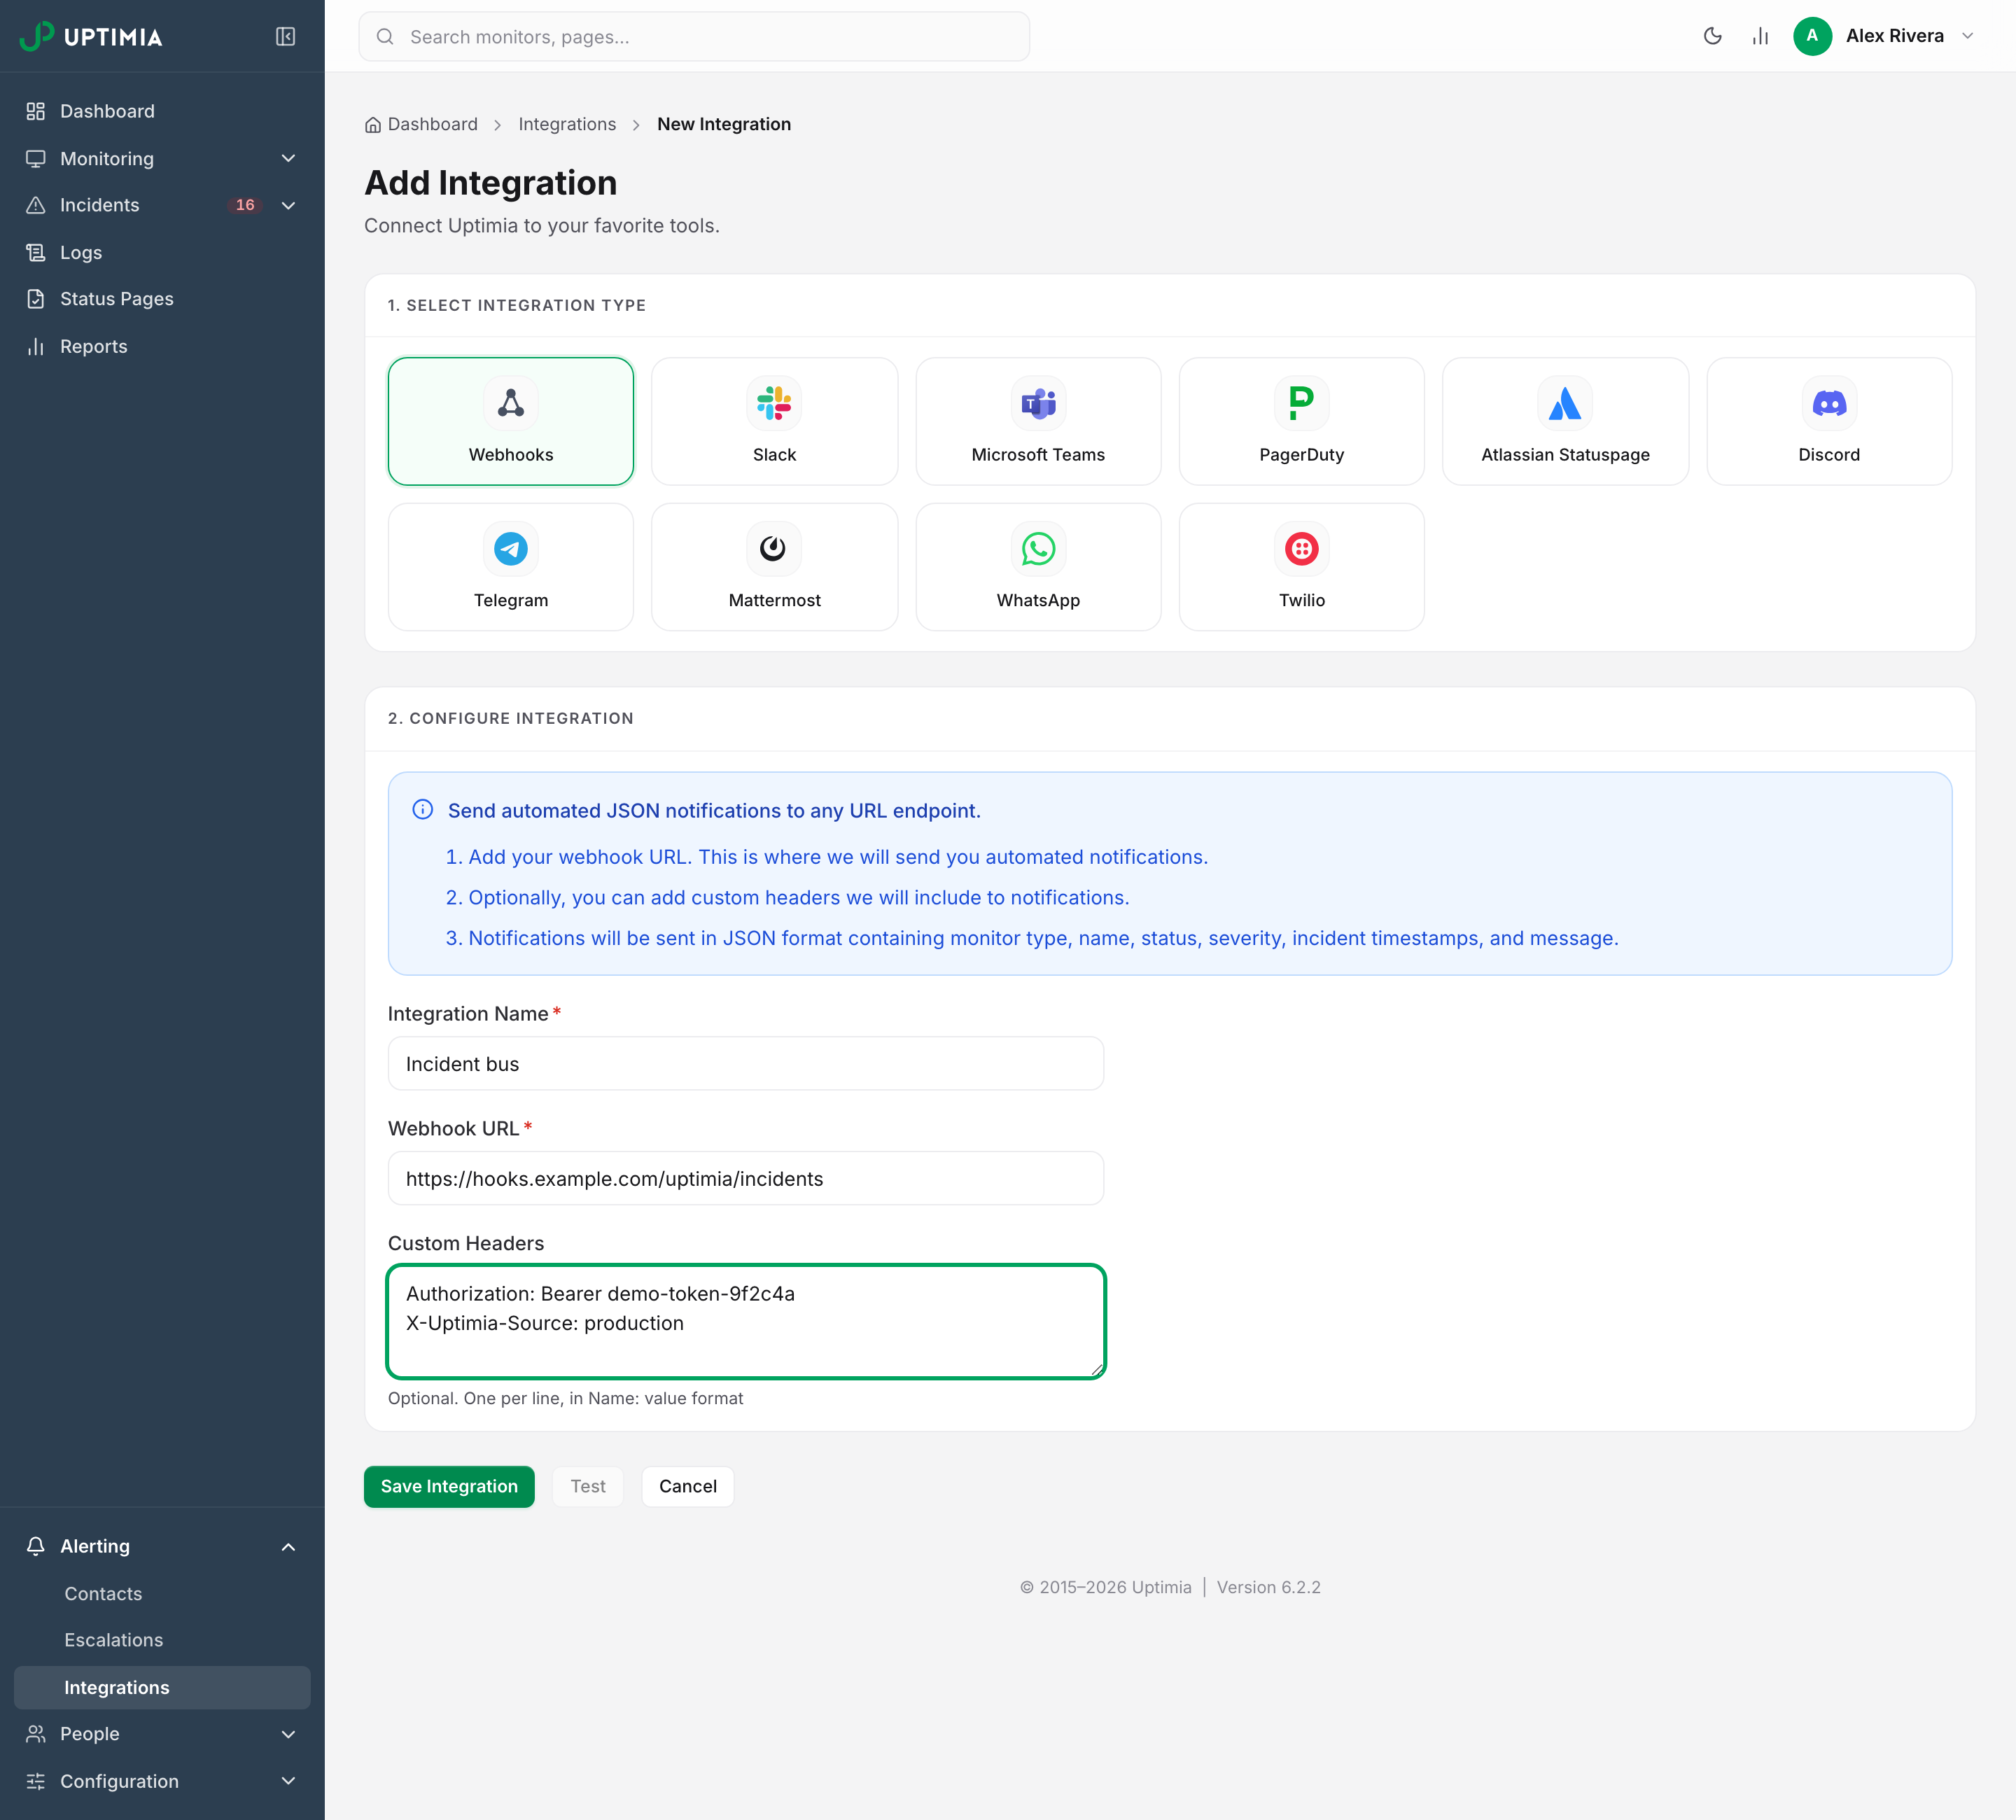Choose the Slack integration icon
This screenshot has width=2016, height=1820.
pyautogui.click(x=774, y=403)
